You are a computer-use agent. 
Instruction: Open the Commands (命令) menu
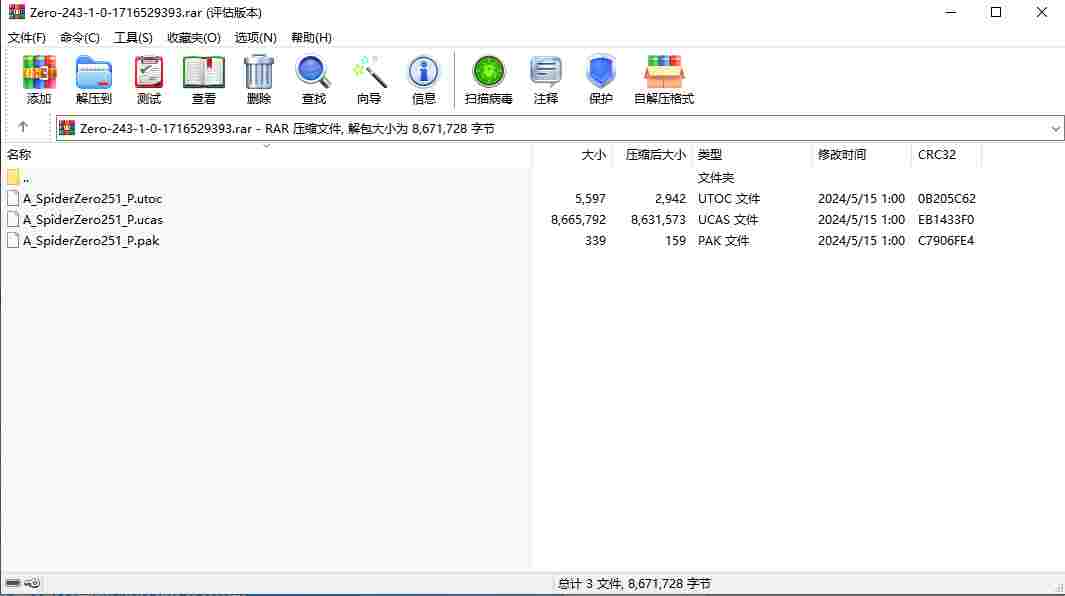[x=79, y=37]
